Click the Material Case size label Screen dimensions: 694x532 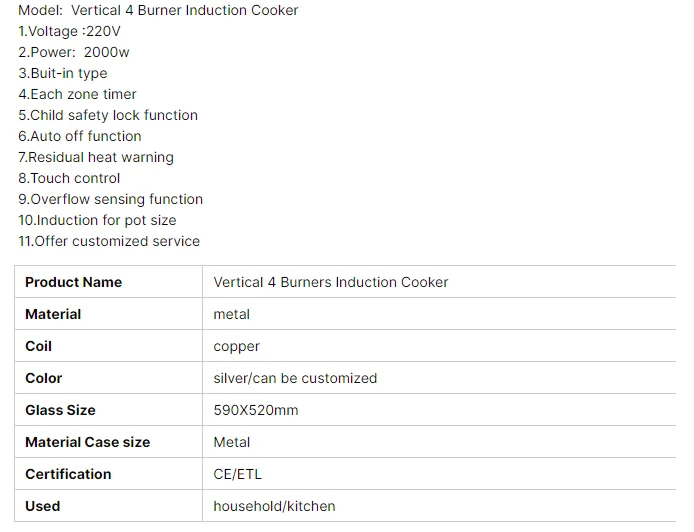tap(88, 442)
